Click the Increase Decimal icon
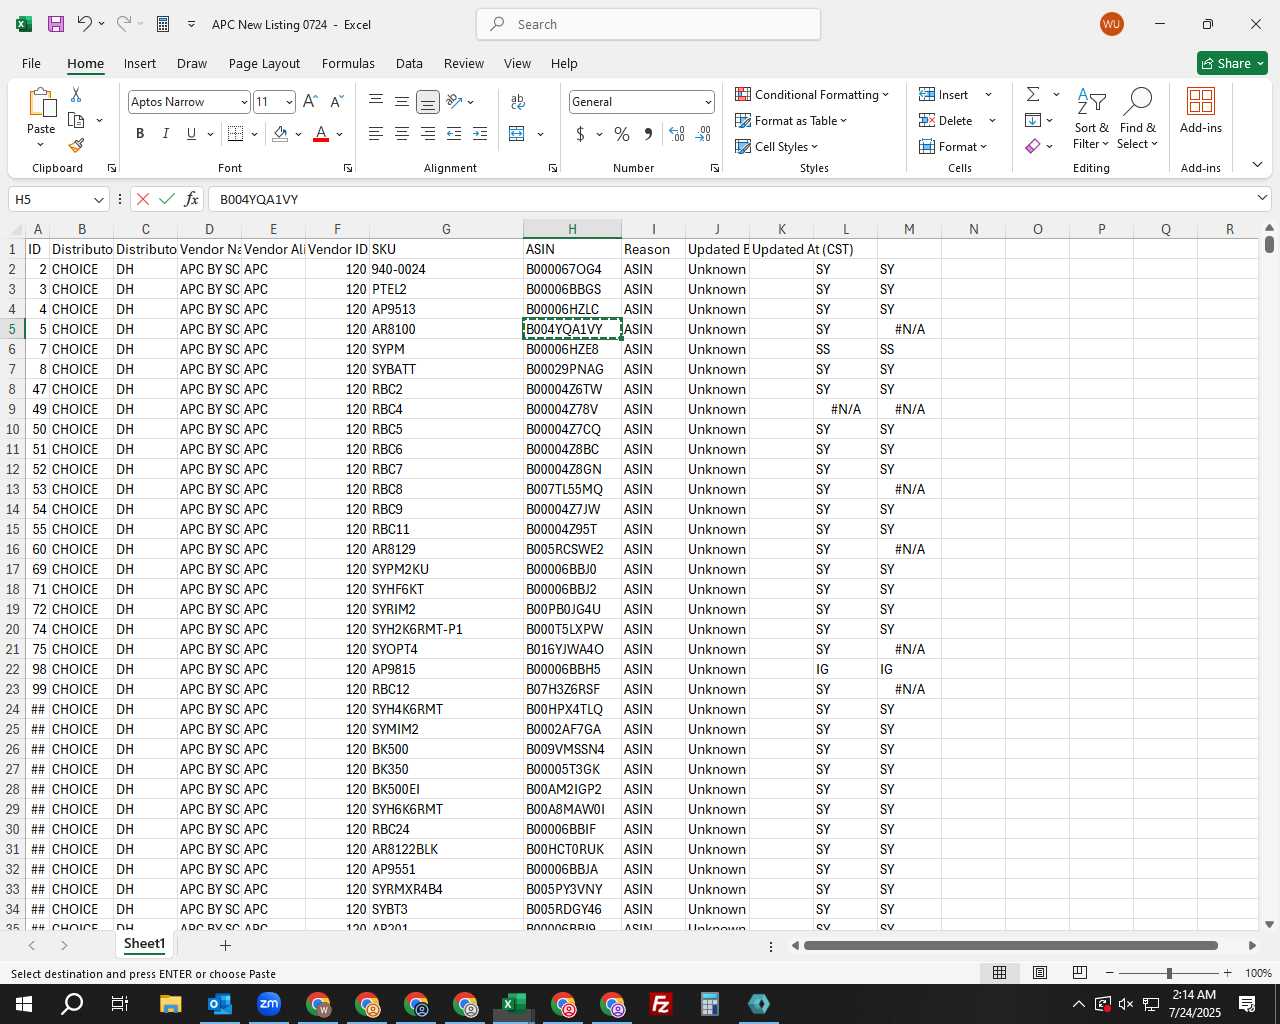The image size is (1280, 1024). 677,134
